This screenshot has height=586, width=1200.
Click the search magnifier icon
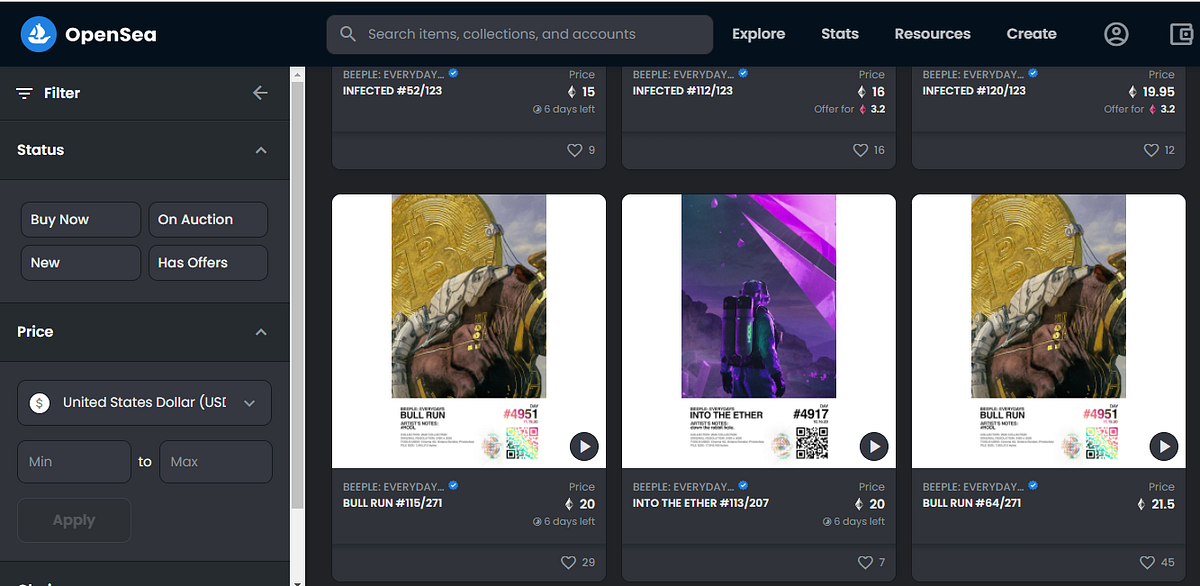(x=348, y=34)
